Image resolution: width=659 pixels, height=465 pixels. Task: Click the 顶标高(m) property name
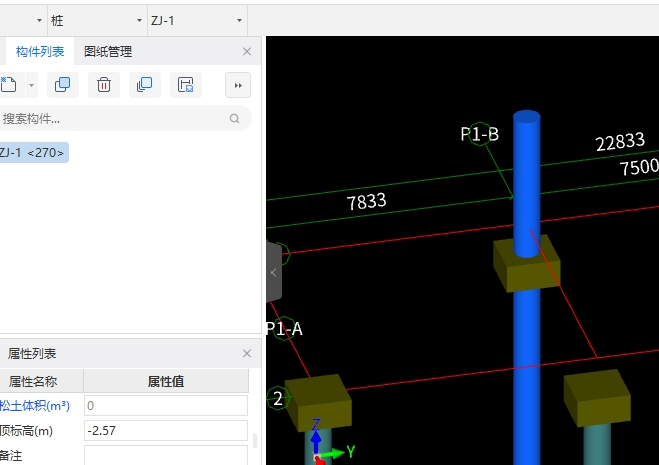pos(26,431)
